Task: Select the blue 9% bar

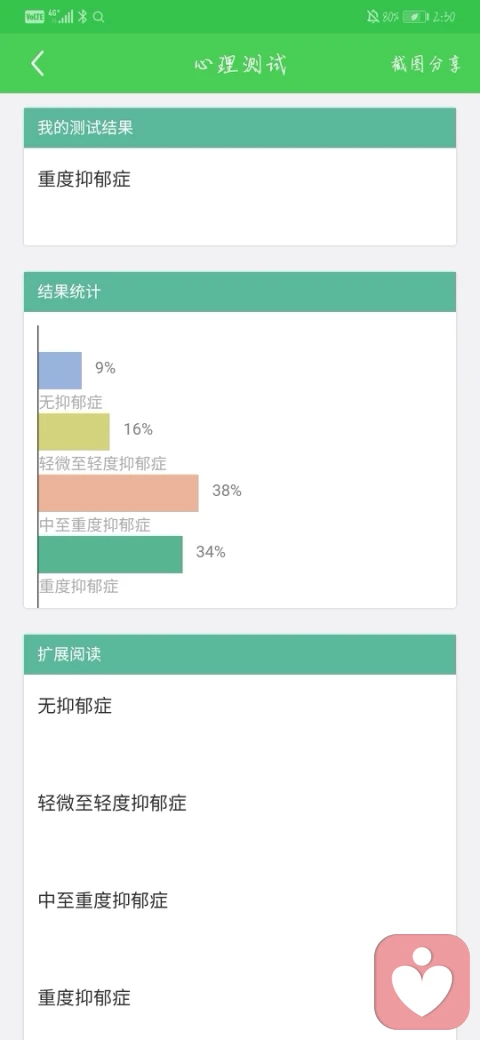Action: [x=60, y=370]
